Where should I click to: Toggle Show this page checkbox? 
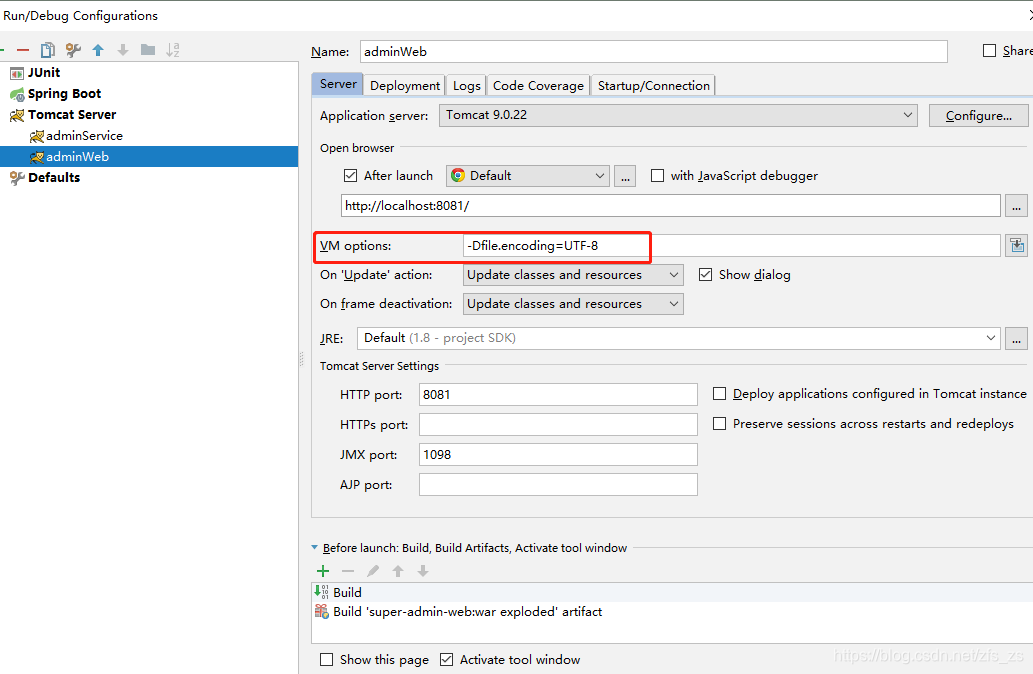point(326,660)
